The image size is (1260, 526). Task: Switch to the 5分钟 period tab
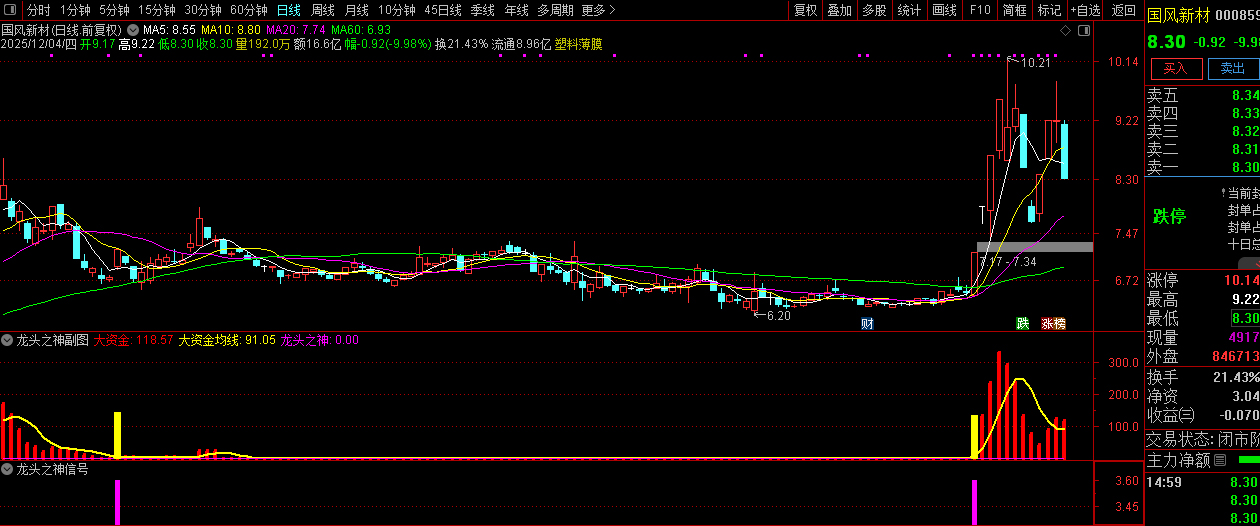114,10
